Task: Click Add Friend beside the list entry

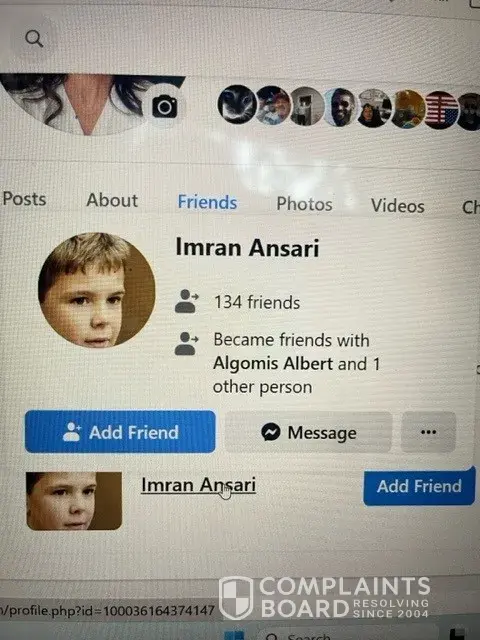Action: pos(419,487)
